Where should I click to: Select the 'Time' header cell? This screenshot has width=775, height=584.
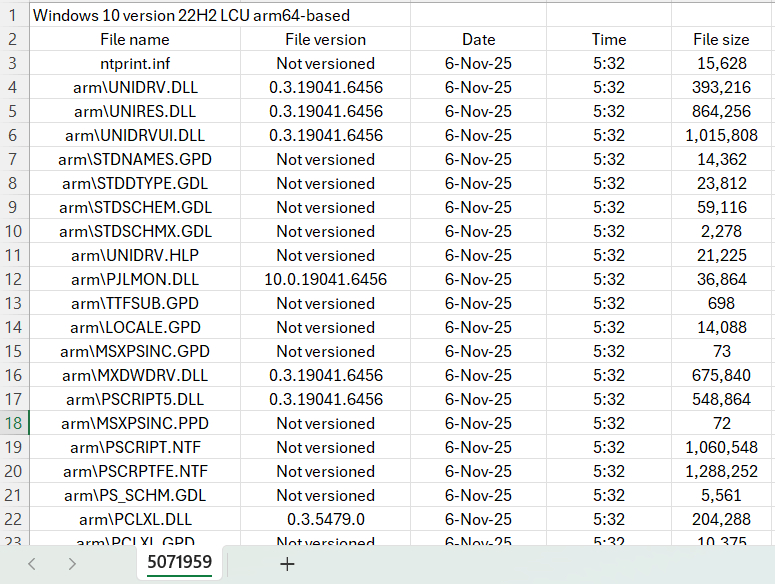[x=609, y=39]
